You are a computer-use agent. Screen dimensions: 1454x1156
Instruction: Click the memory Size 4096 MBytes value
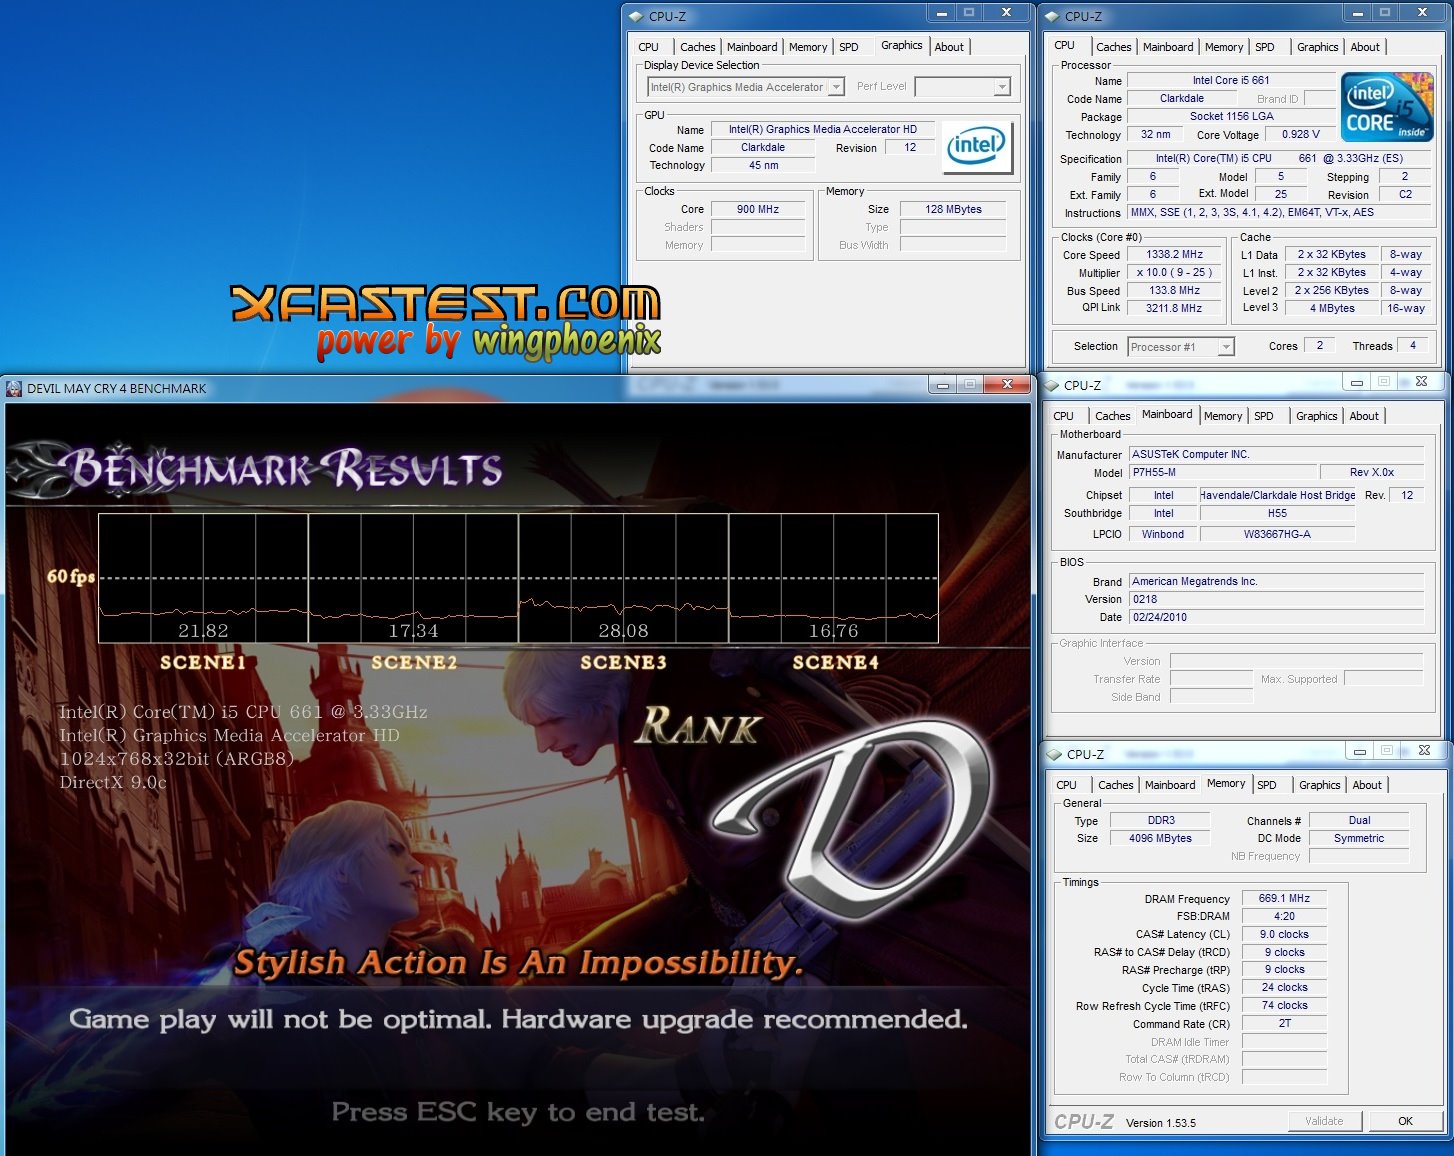pyautogui.click(x=1160, y=838)
